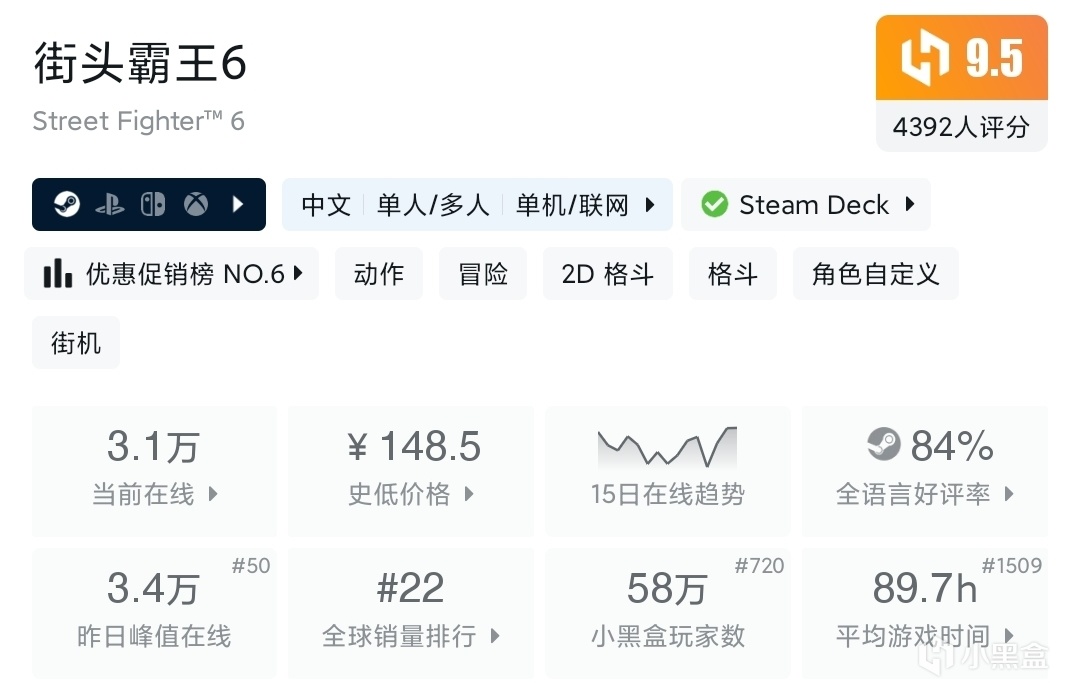View 史低价格 ¥148.5 details

pos(410,470)
